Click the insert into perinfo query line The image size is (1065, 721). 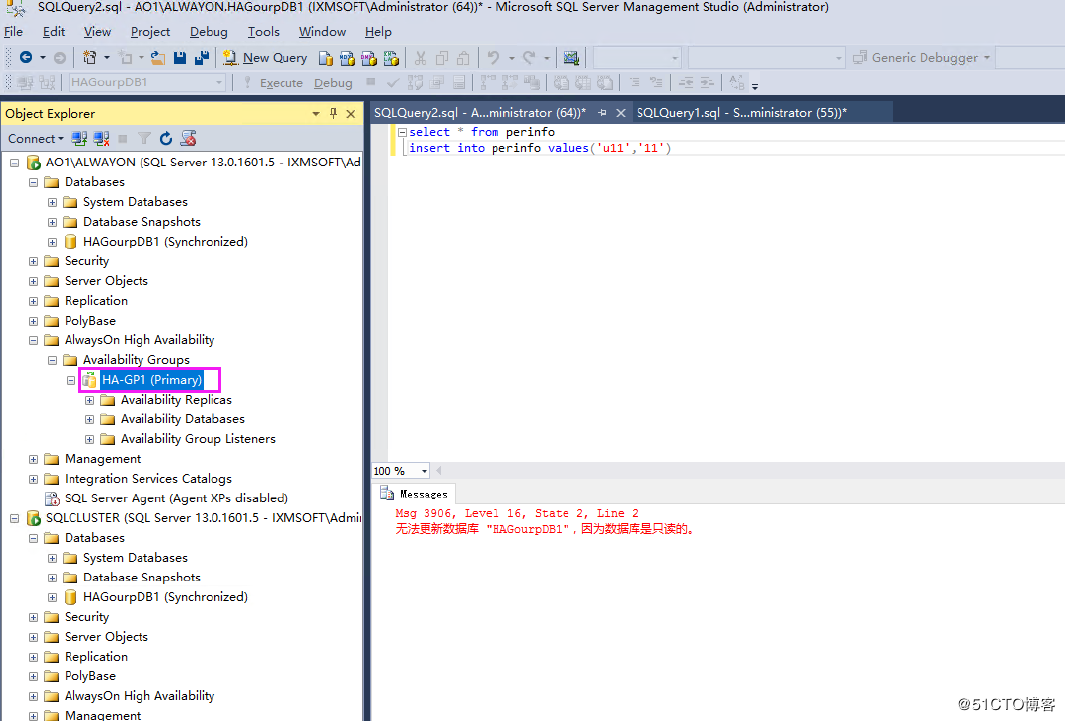point(540,148)
